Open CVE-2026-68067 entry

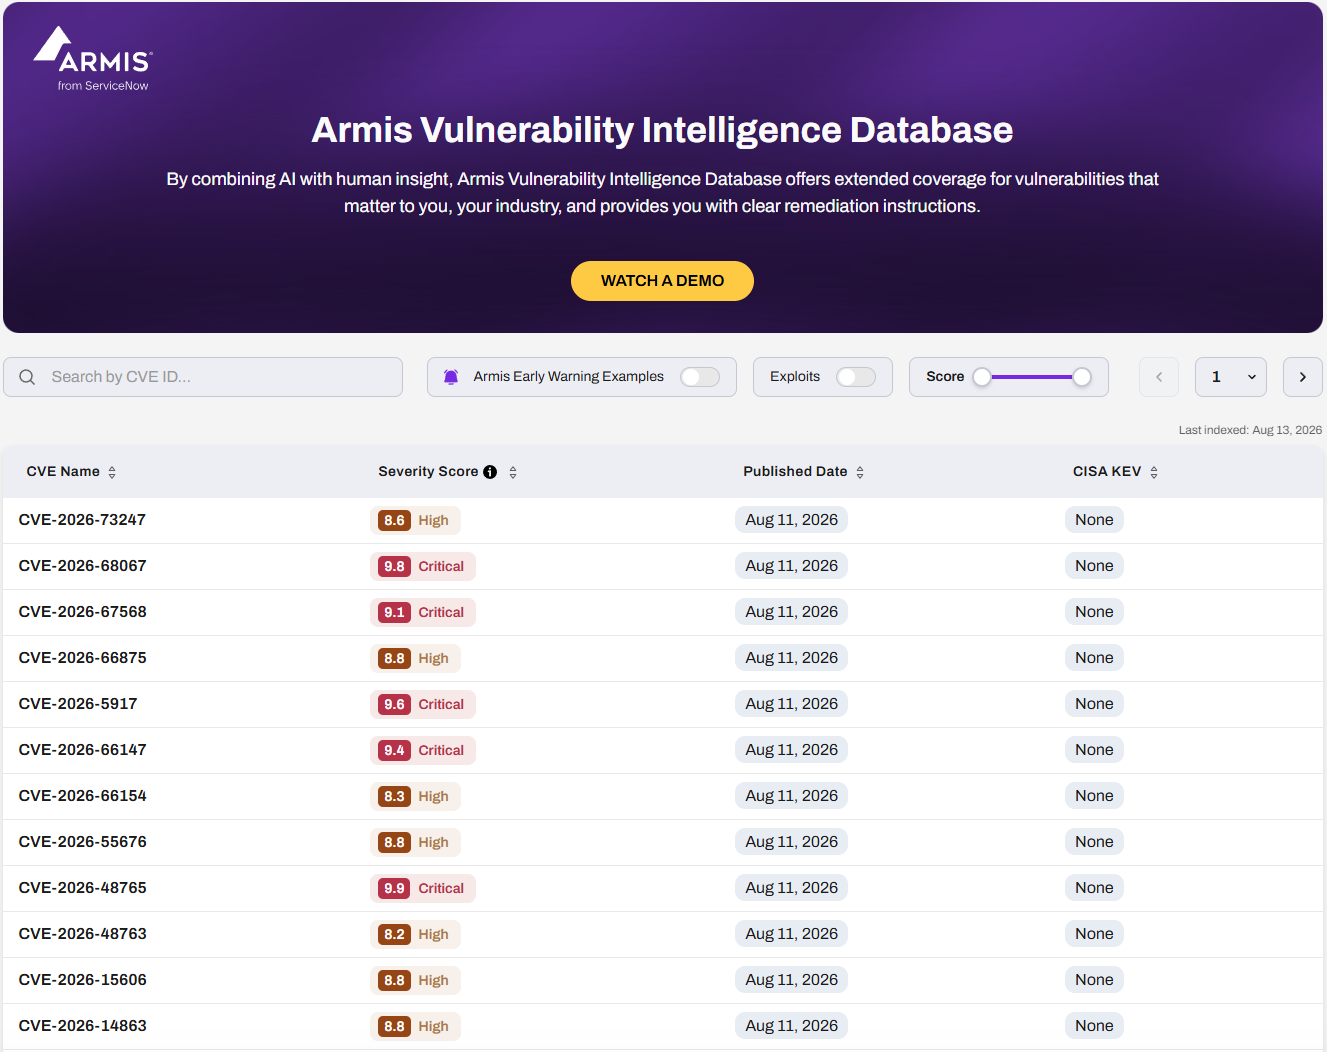tap(82, 566)
